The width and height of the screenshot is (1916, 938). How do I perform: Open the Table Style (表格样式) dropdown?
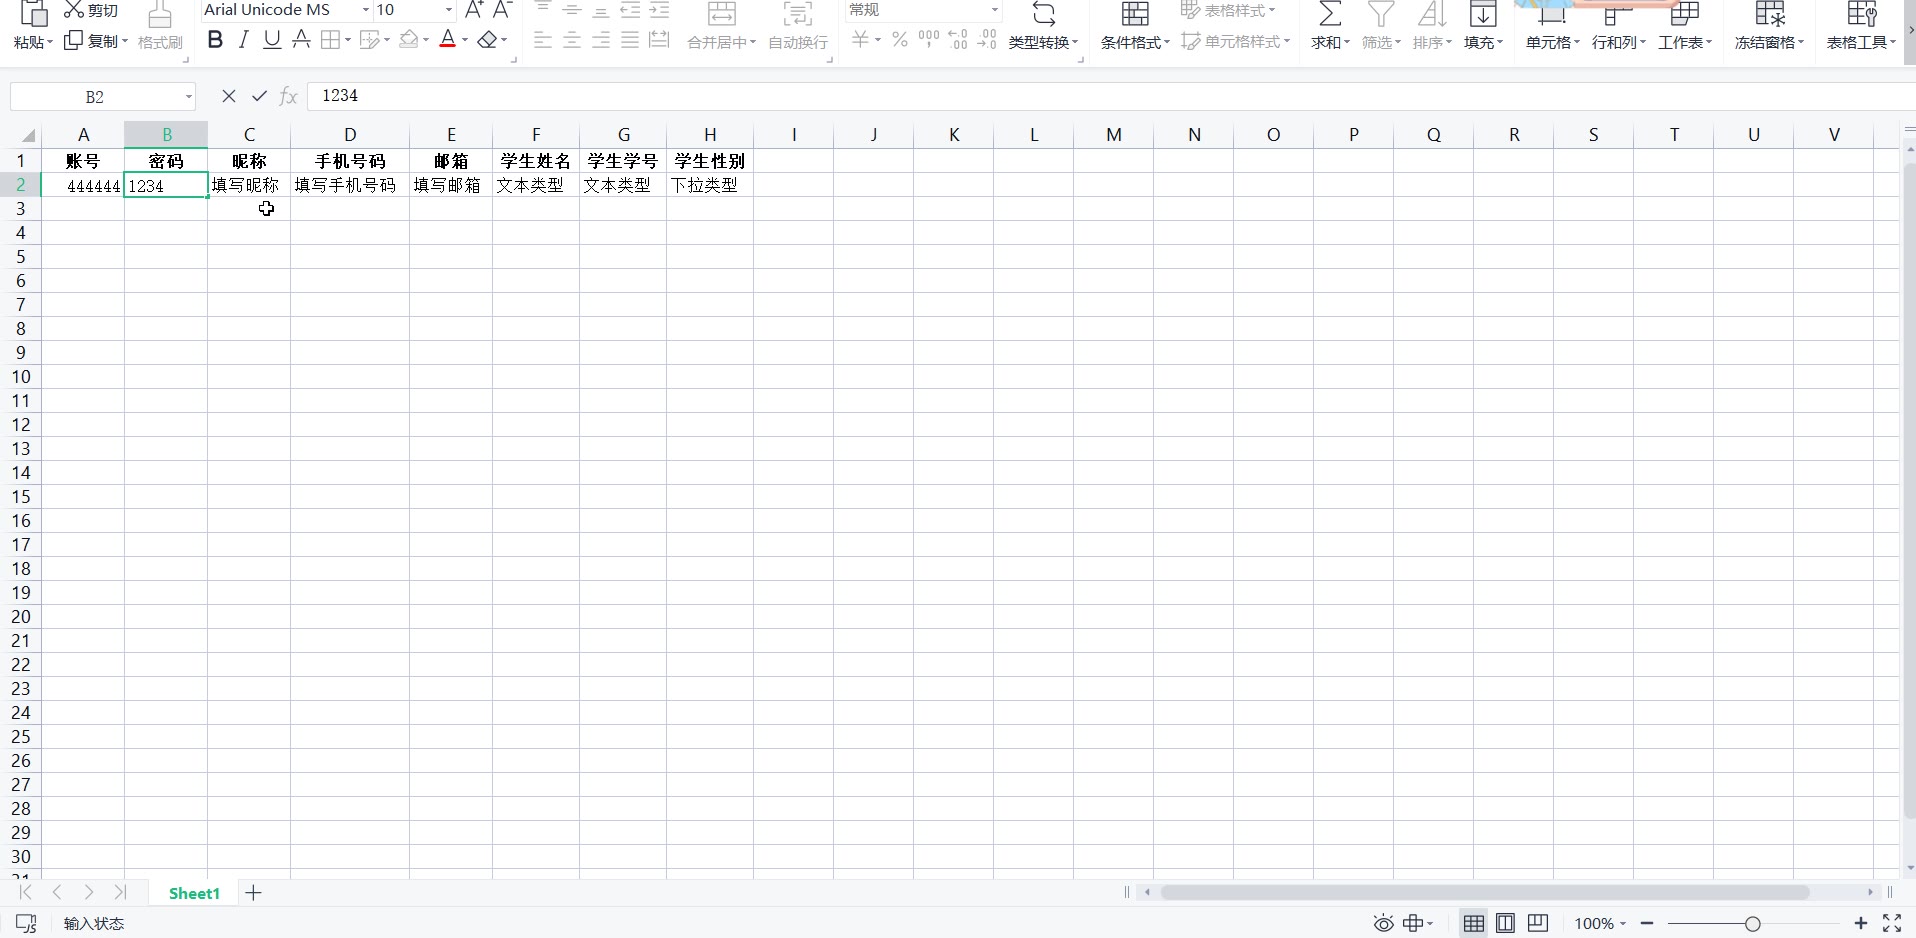(1228, 11)
